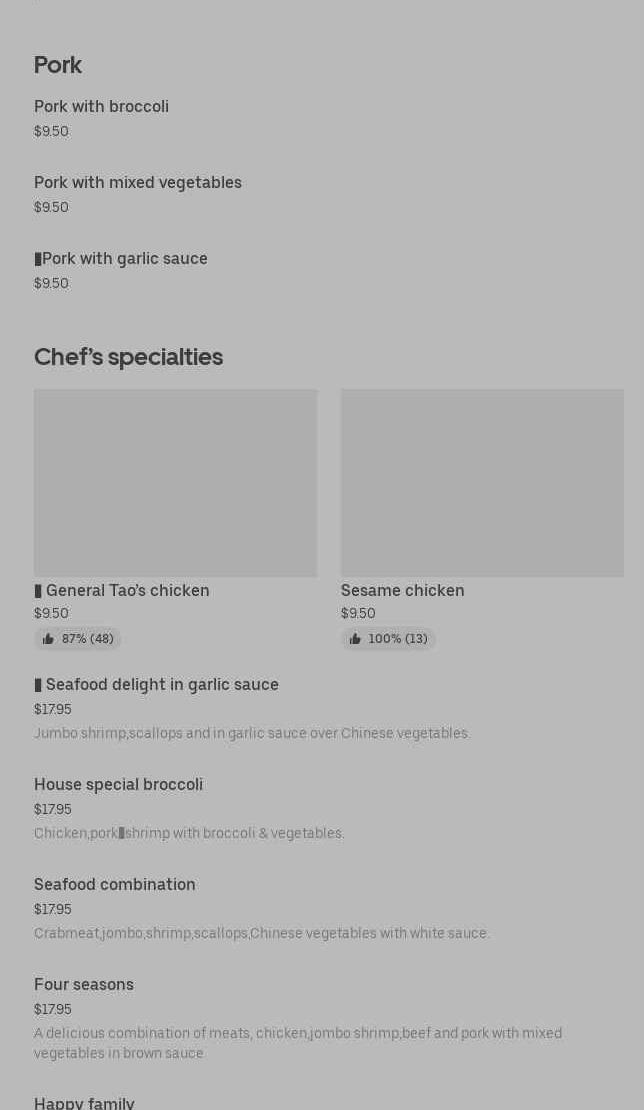The width and height of the screenshot is (644, 1110).
Task: Open Happy family dish
Action: (x=84, y=1102)
